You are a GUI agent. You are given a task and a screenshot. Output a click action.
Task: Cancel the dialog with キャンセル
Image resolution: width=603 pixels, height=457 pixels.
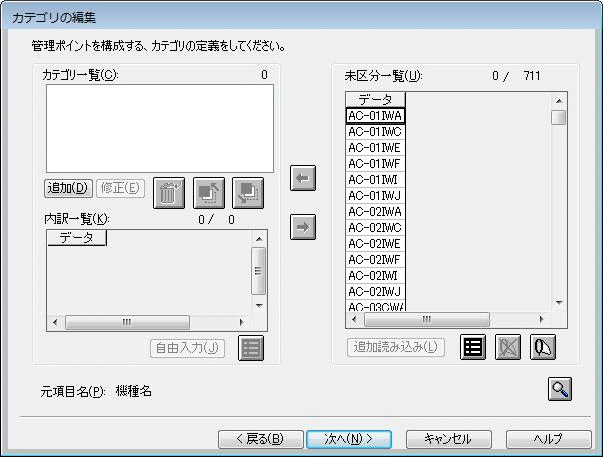[x=447, y=438]
